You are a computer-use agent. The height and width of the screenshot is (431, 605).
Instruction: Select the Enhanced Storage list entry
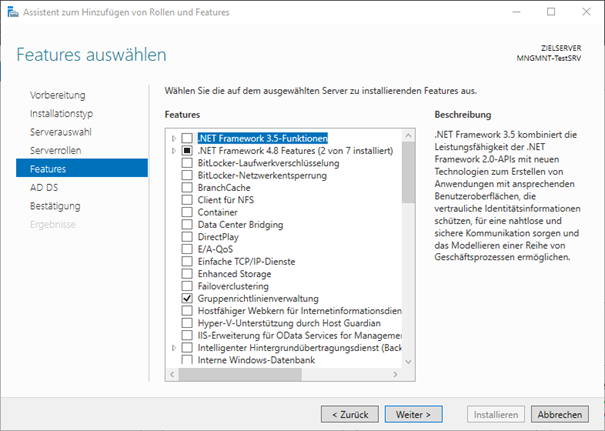234,273
